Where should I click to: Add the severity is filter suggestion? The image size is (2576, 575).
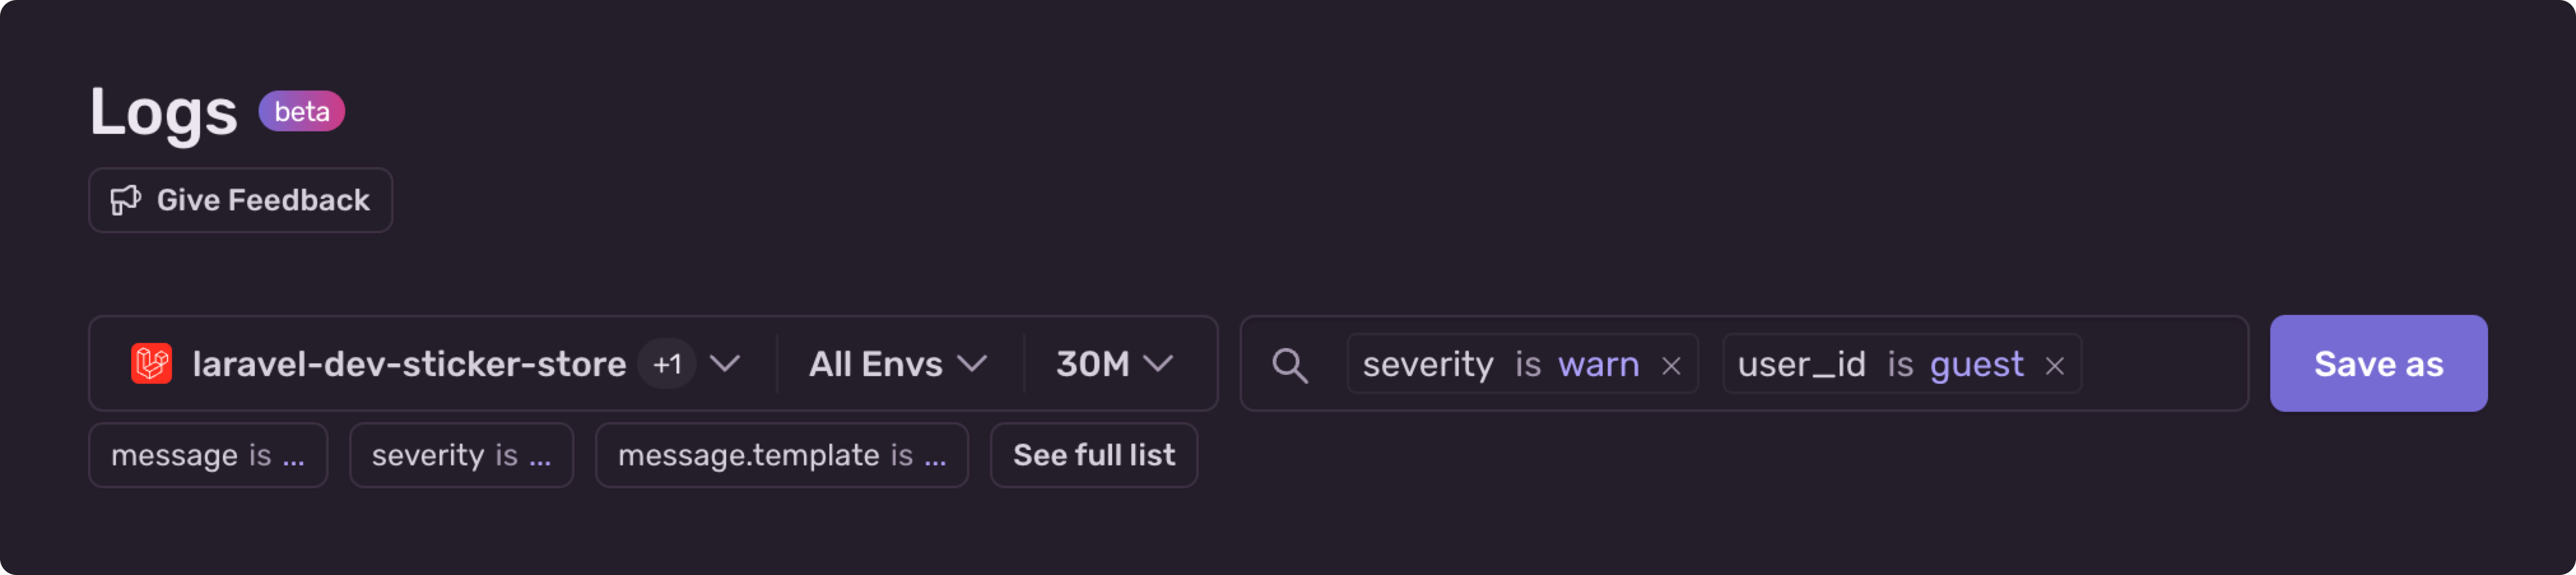coord(461,455)
